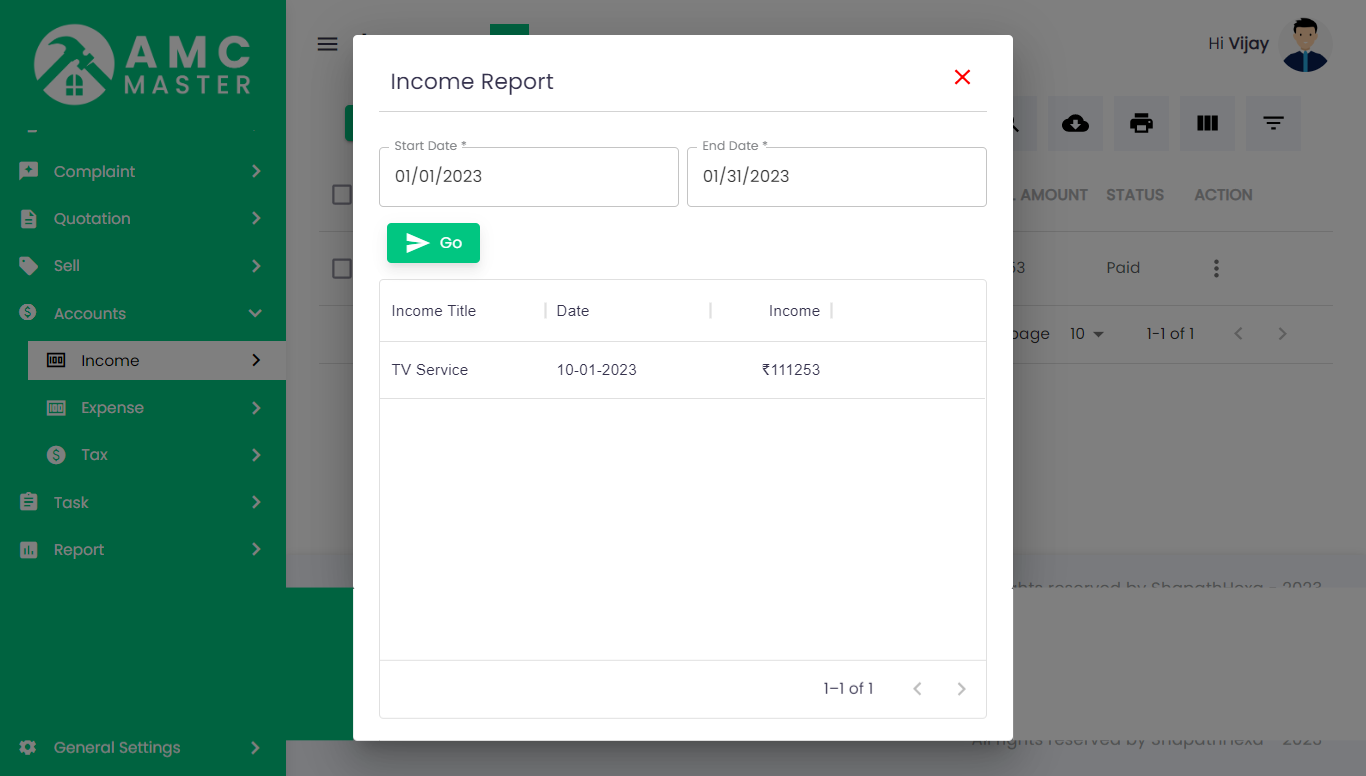Screen dimensions: 1366x776
Task: Toggle the hamburger menu icon
Action: [327, 44]
